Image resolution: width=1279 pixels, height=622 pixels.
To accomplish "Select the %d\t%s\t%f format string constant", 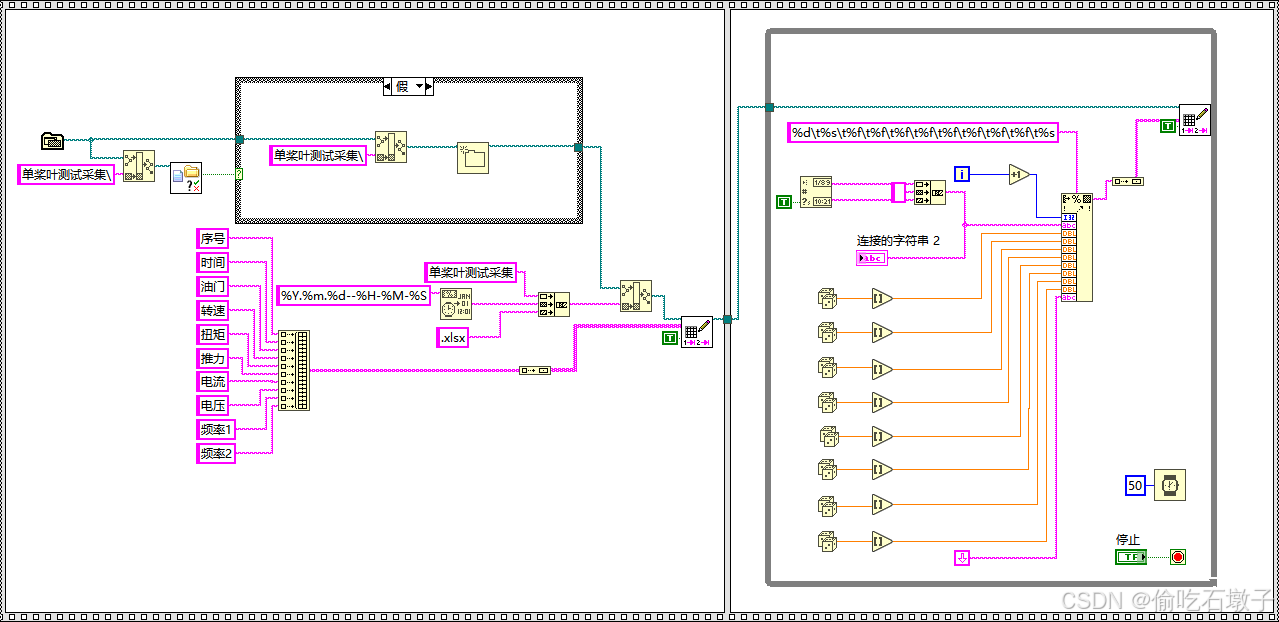I will click(x=923, y=133).
